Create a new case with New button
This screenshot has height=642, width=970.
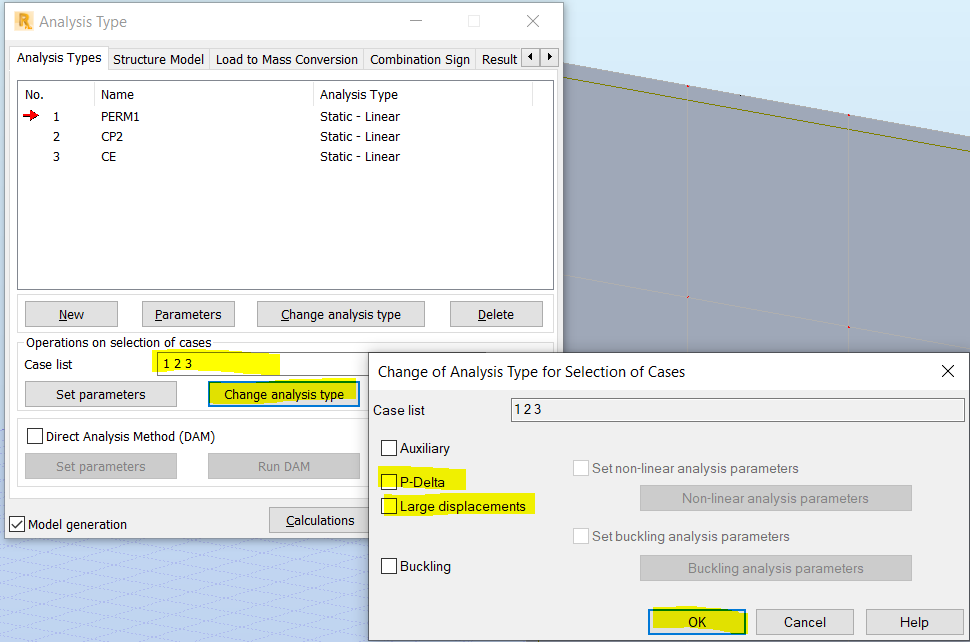coord(70,313)
